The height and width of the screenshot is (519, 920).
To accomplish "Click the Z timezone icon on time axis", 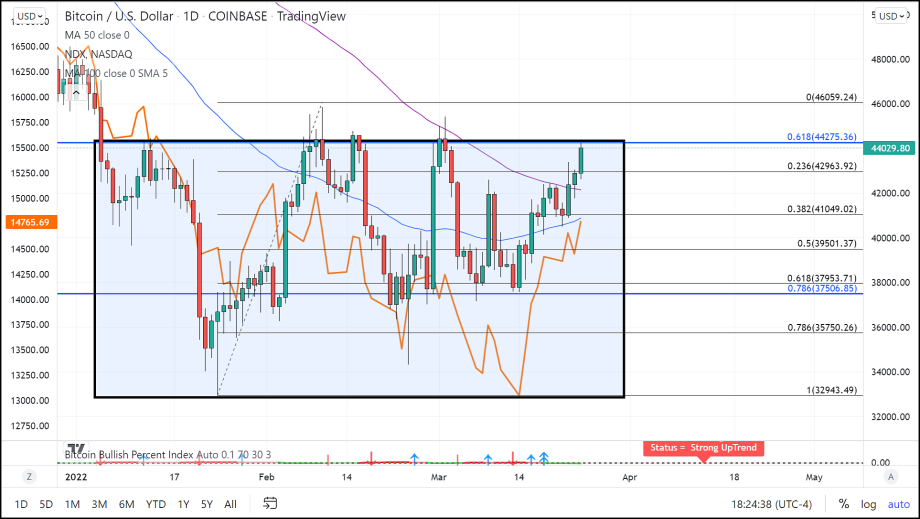I will pyautogui.click(x=30, y=477).
